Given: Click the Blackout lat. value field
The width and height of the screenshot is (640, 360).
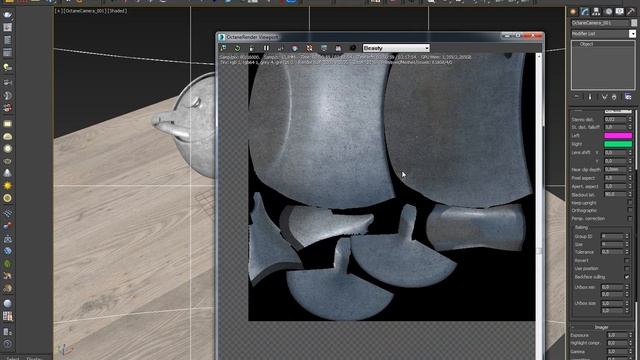Looking at the screenshot, I should click(x=615, y=194).
